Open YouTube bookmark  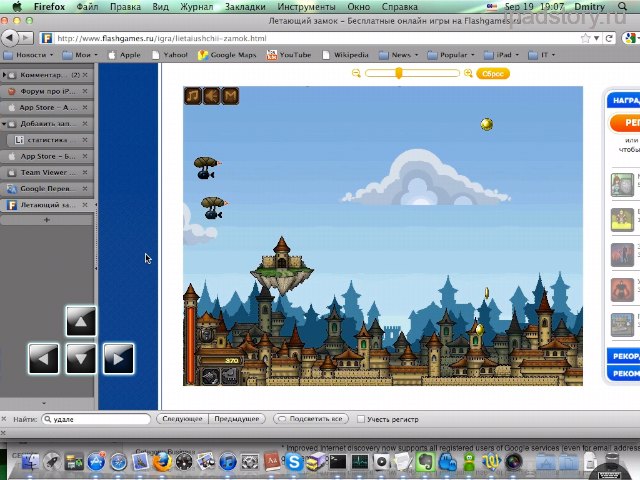289,55
